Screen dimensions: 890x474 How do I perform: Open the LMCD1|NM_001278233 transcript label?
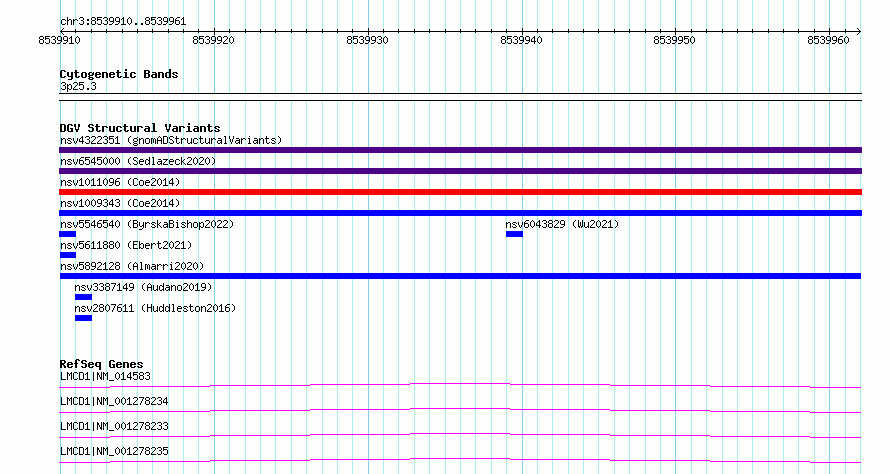114,426
